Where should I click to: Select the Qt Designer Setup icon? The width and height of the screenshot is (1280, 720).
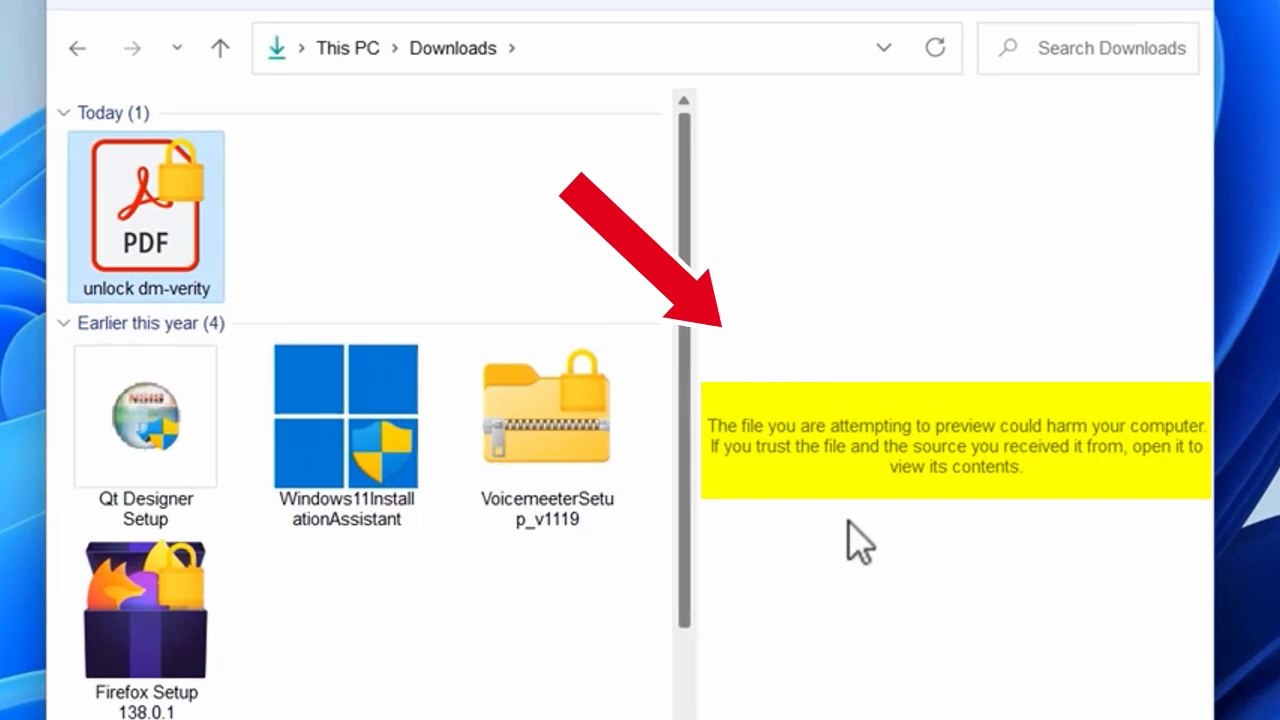[145, 416]
